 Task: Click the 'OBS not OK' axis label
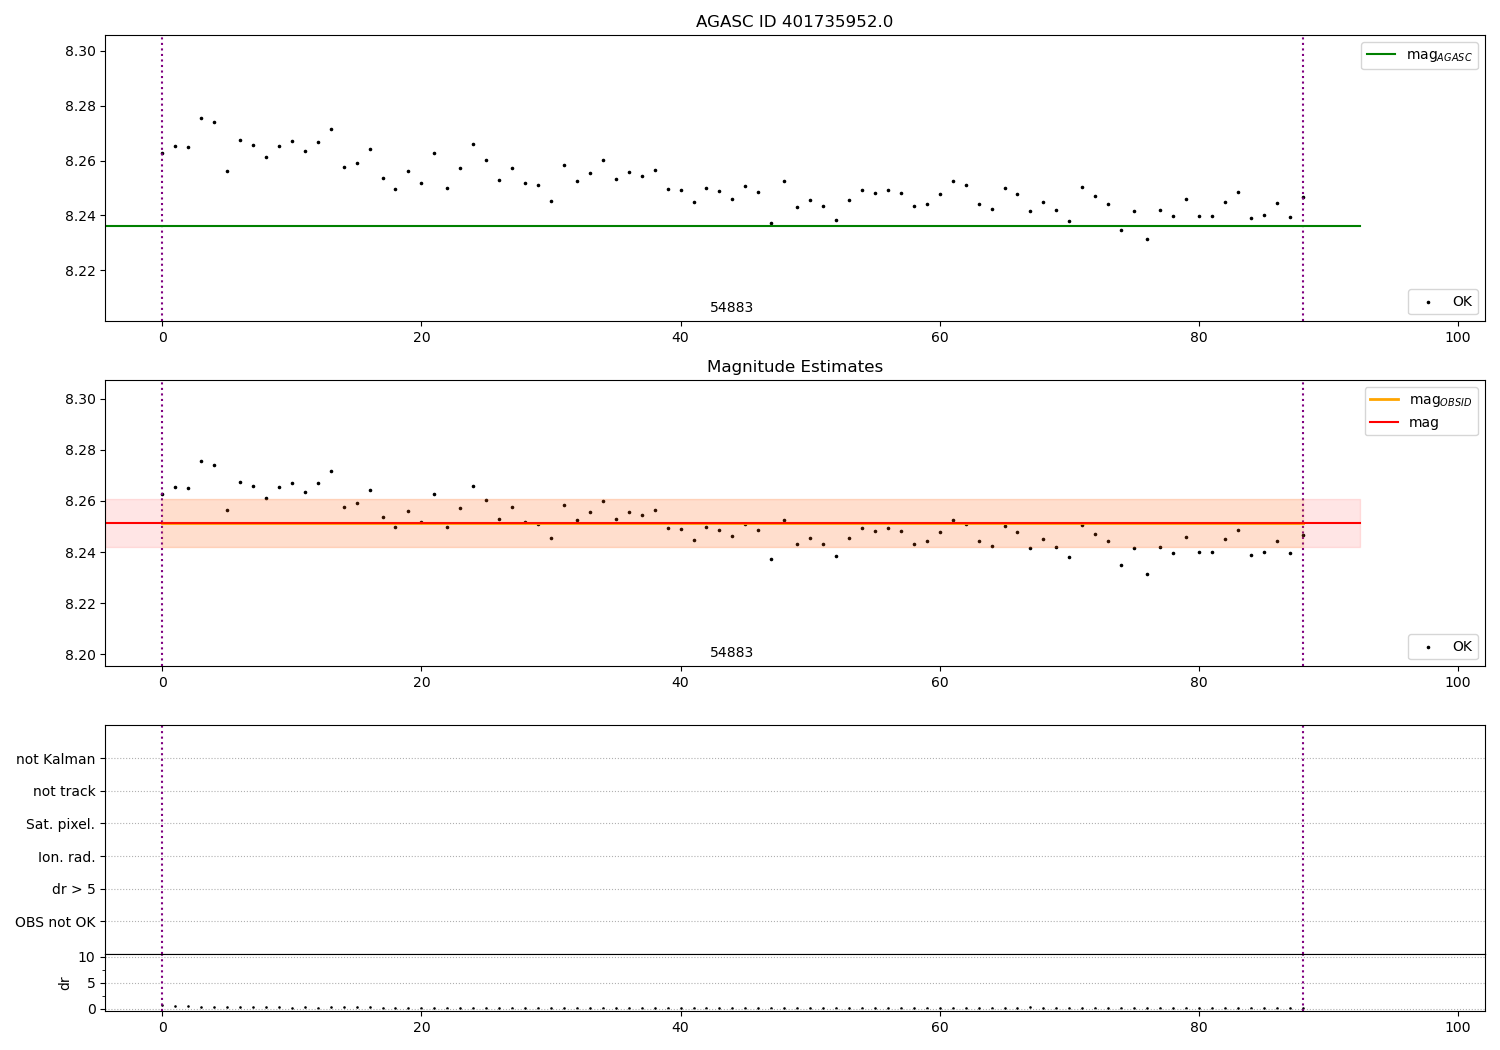click(x=55, y=922)
